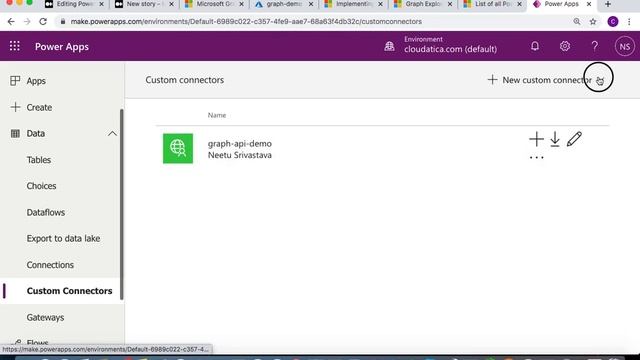The width and height of the screenshot is (640, 360).
Task: Open Export to data lake
Action: coord(63,239)
